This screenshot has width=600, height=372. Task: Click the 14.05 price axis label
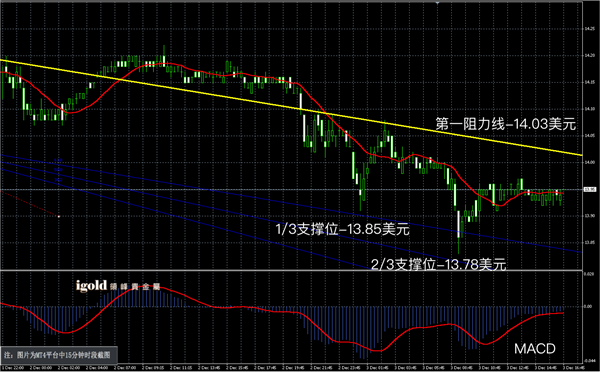589,135
